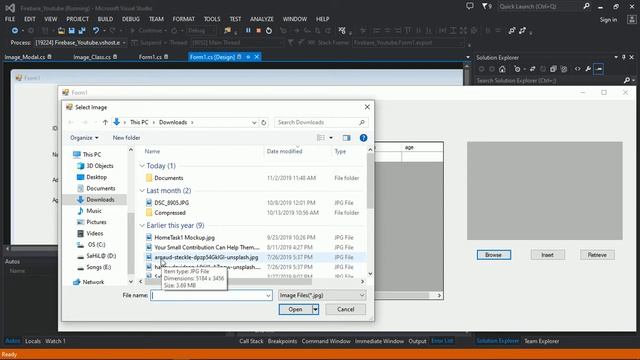
Task: Click the account avatar icon by Sign in
Action: click(x=631, y=20)
